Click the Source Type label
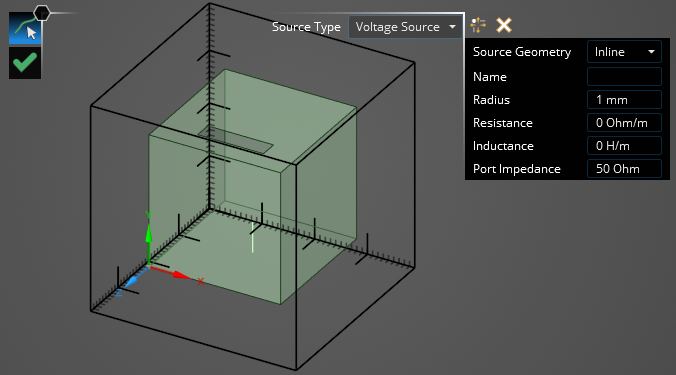676x375 pixels. pyautogui.click(x=306, y=27)
